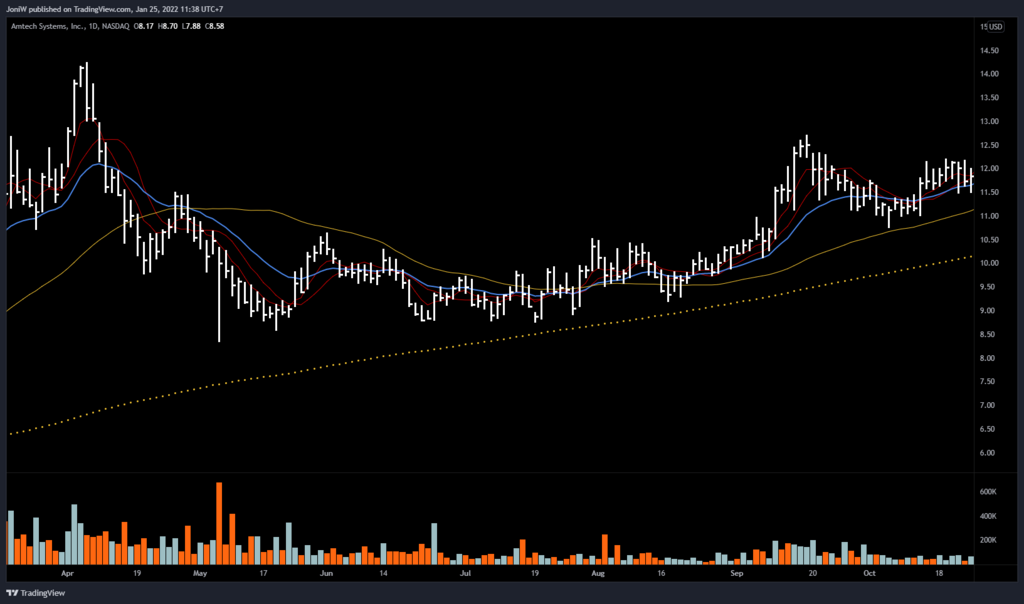Click the 14.50 price label on axis
Image resolution: width=1024 pixels, height=604 pixels.
988,50
